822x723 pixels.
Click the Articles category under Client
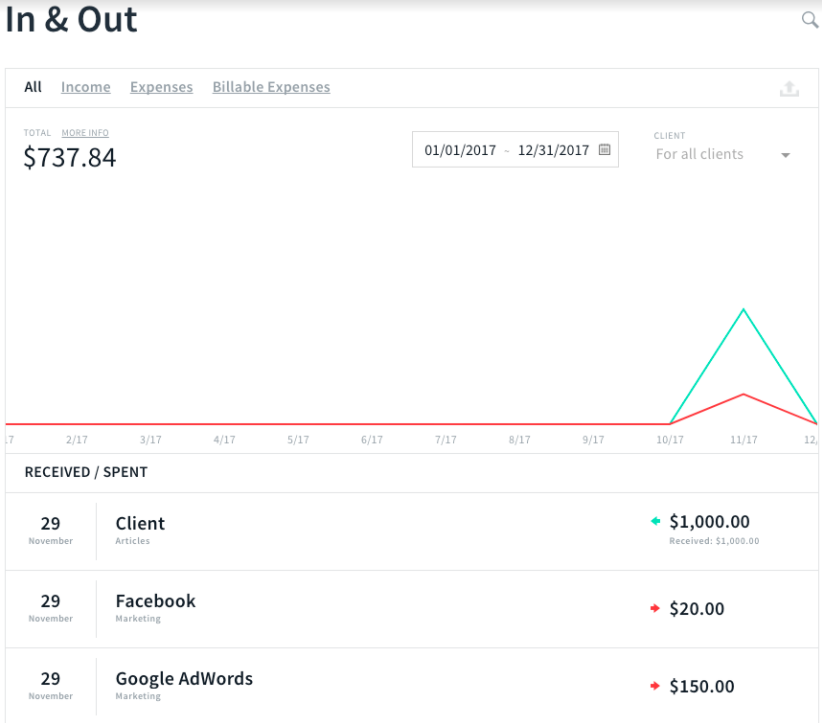[x=133, y=541]
